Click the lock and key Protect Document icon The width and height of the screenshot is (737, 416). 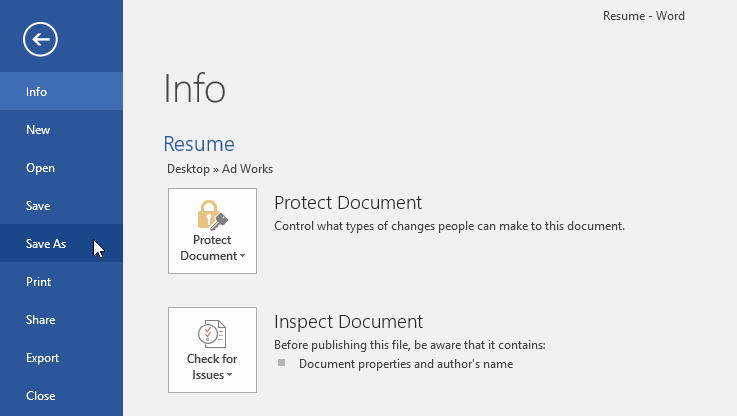(x=212, y=214)
